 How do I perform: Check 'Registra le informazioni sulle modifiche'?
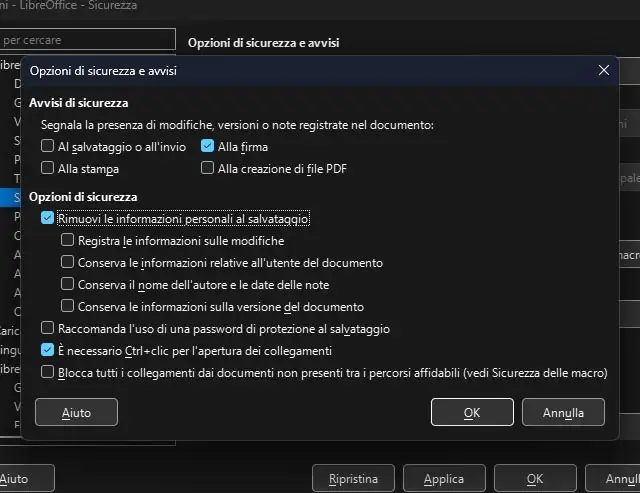coord(68,241)
